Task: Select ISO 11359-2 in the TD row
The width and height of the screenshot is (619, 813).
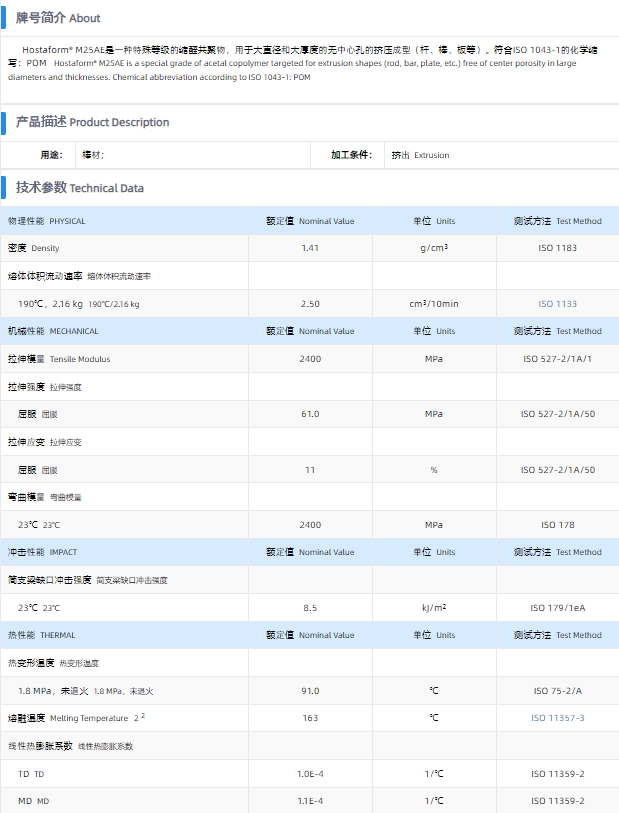Action: (x=558, y=774)
